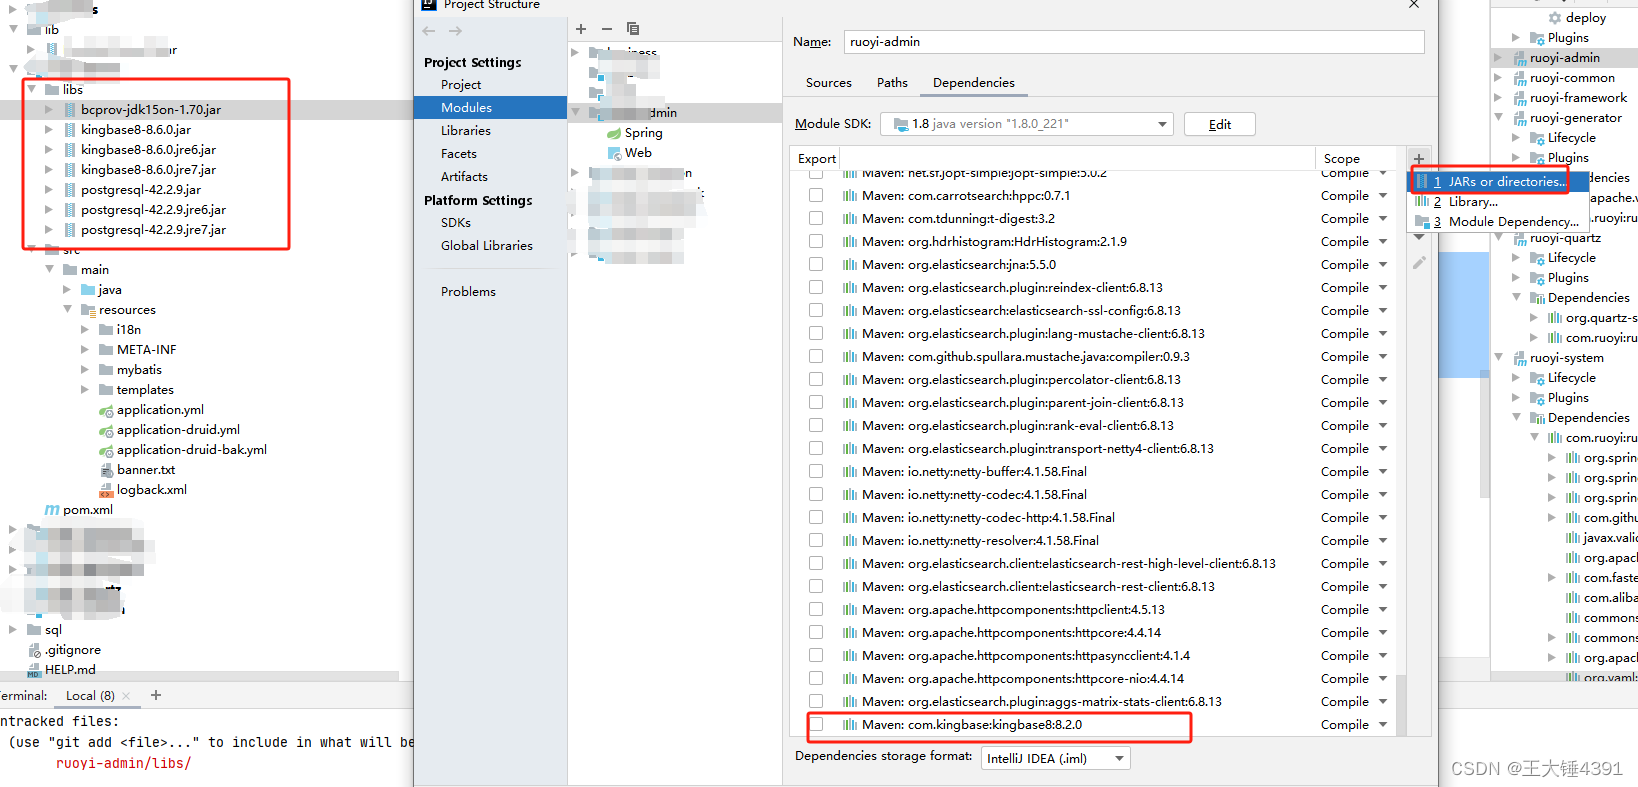The width and height of the screenshot is (1638, 787).
Task: Expand the templates folder
Action: 85,390
